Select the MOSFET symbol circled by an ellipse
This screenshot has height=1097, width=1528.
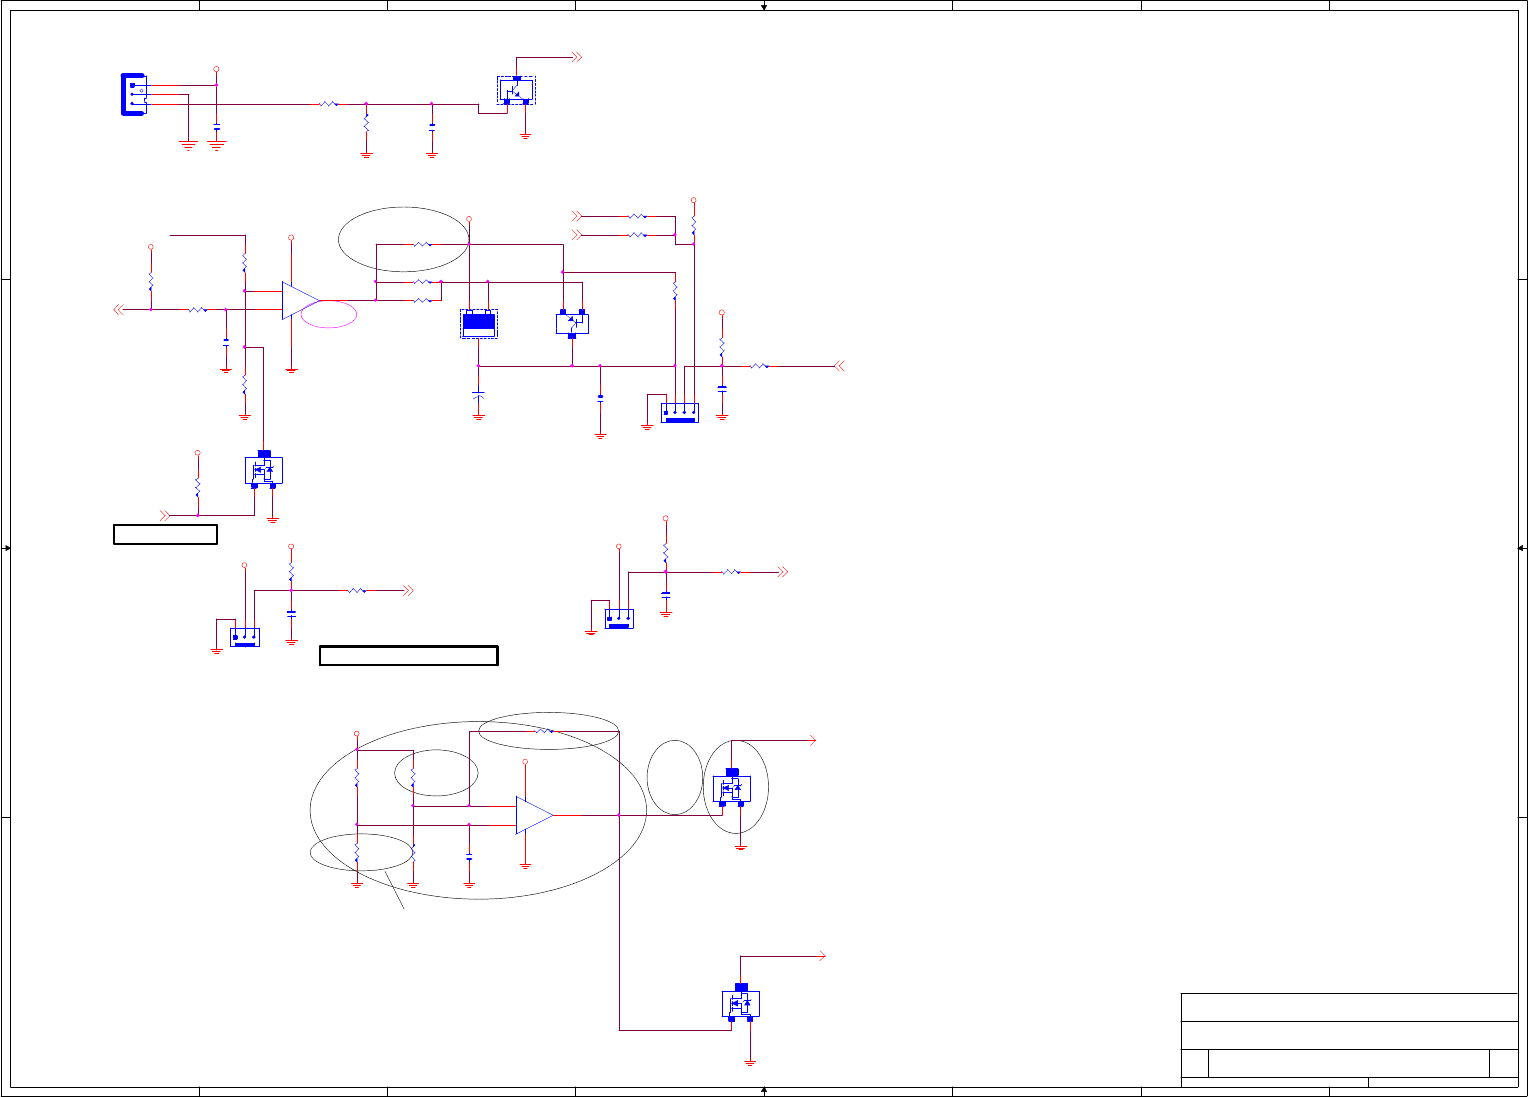732,788
